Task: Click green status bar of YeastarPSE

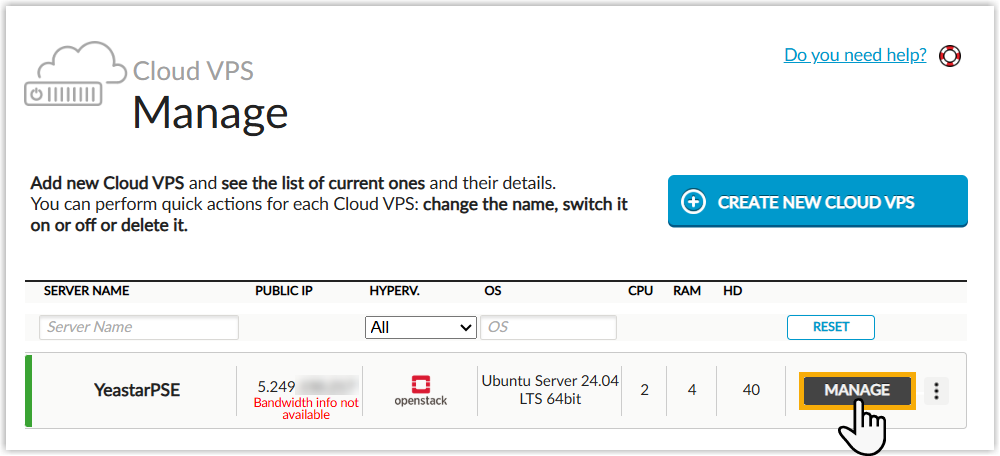Action: 29,391
